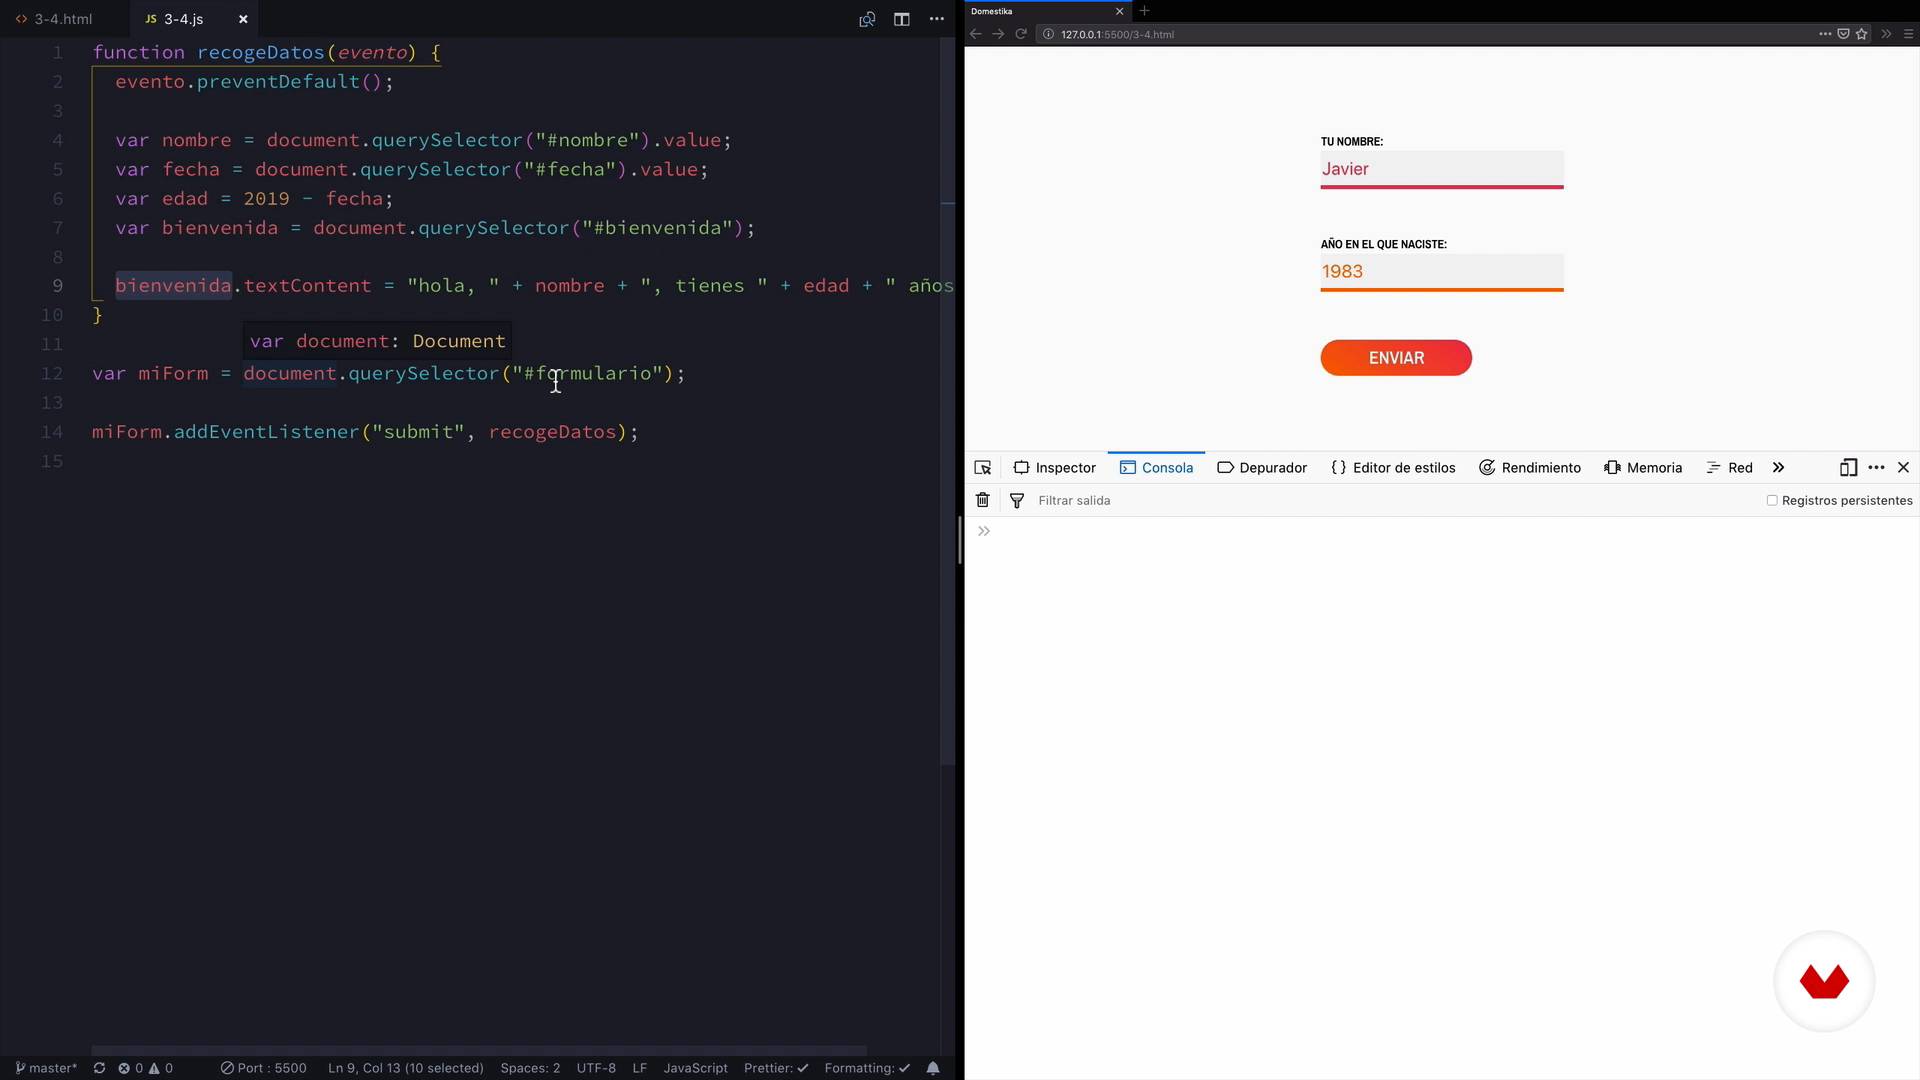Open the Memoria devtools tab
1920x1080 pixels.
[x=1643, y=468]
